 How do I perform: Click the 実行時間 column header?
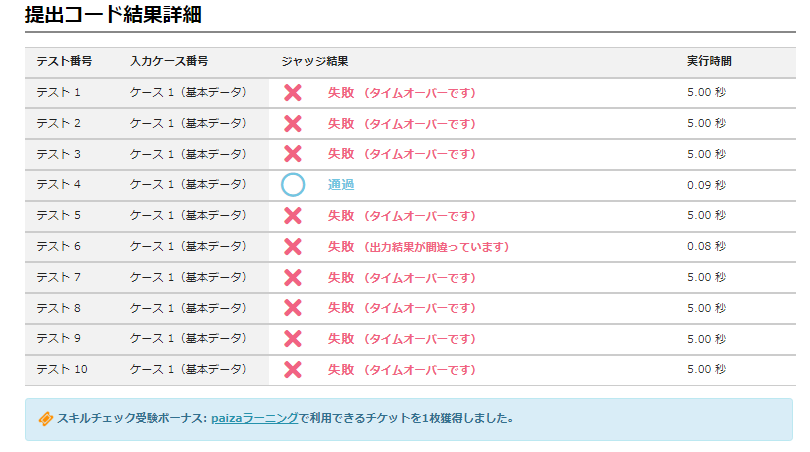click(x=709, y=62)
